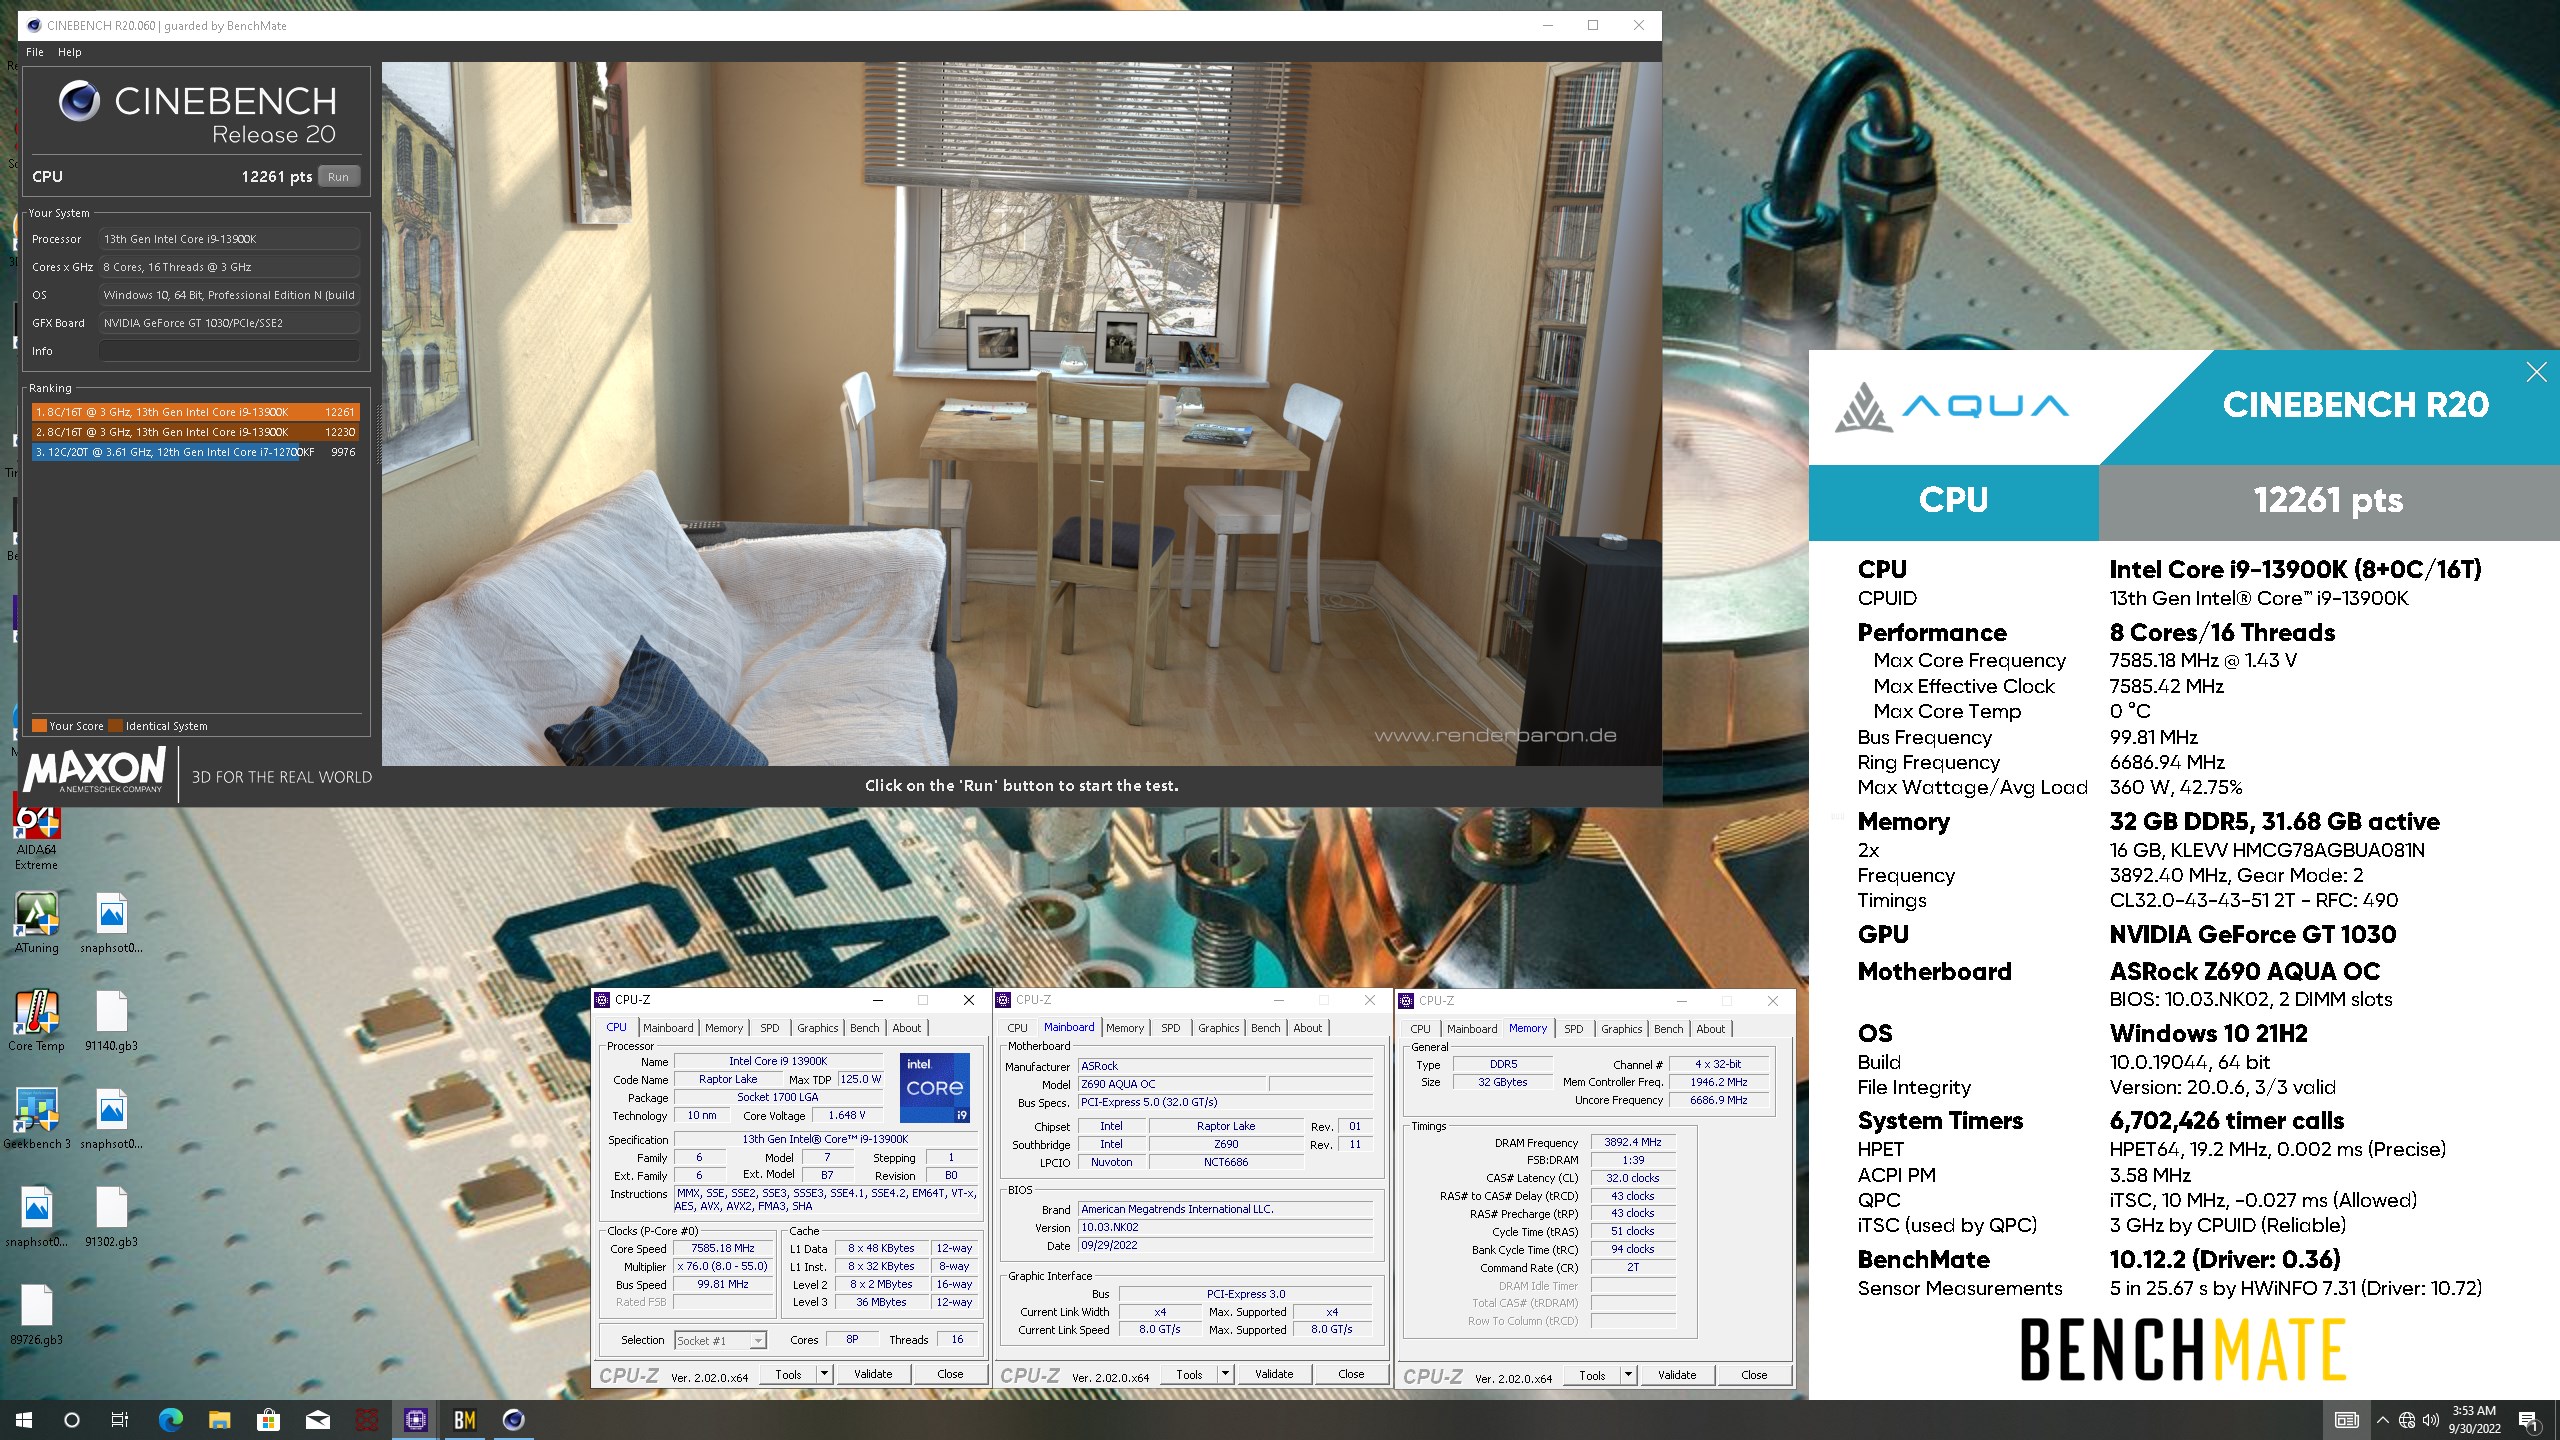Click the Uncore Frequency value 6686.9 MHz
The width and height of the screenshot is (2560, 1440).
coord(1718,1100)
